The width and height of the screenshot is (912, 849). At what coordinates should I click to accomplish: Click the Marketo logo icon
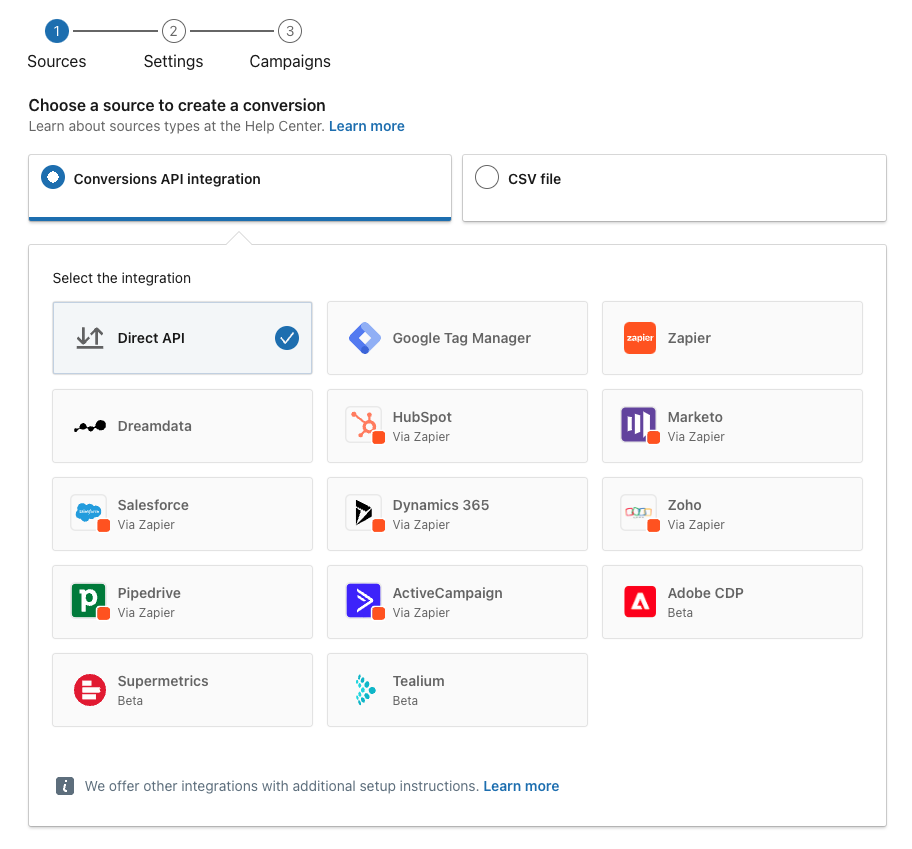(x=640, y=425)
